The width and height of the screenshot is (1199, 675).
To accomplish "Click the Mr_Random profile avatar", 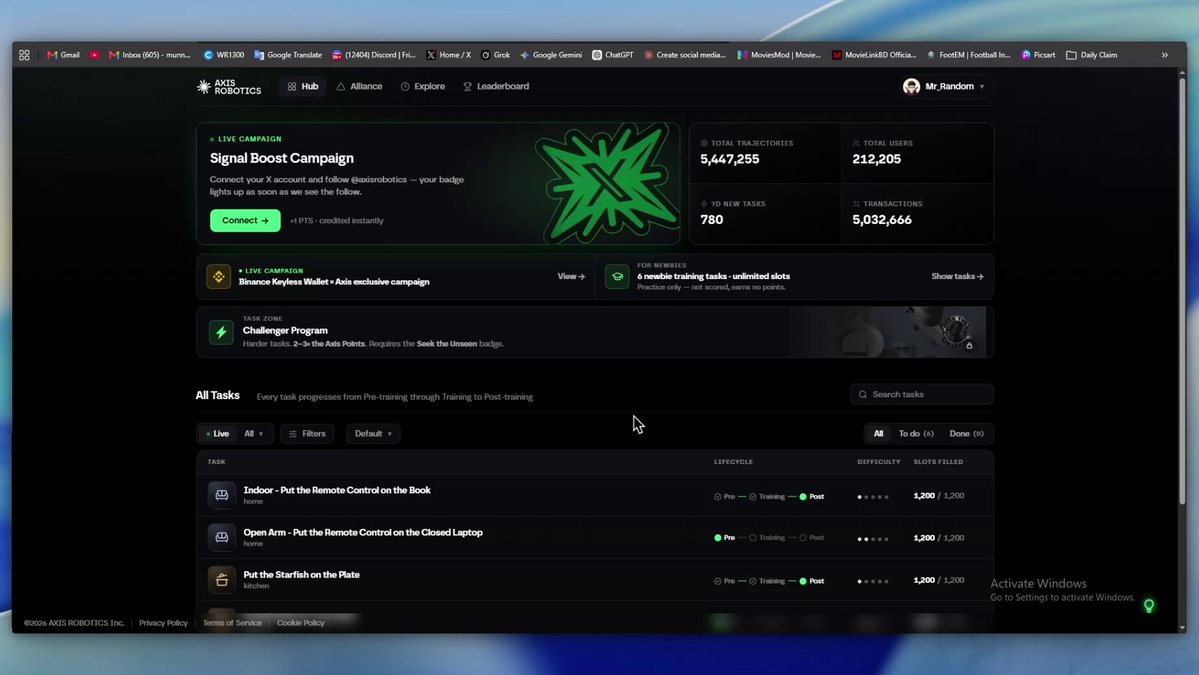I will [911, 86].
